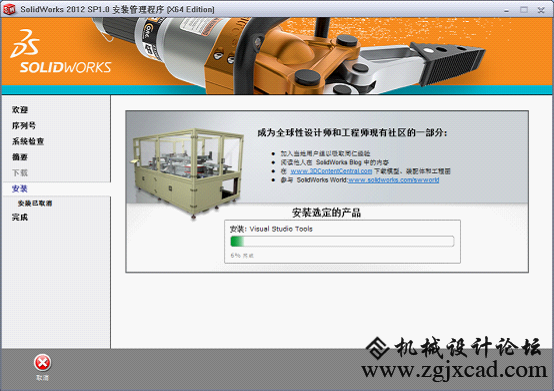Select the 完成 sidebar step
554x391 pixels.
tap(20, 217)
